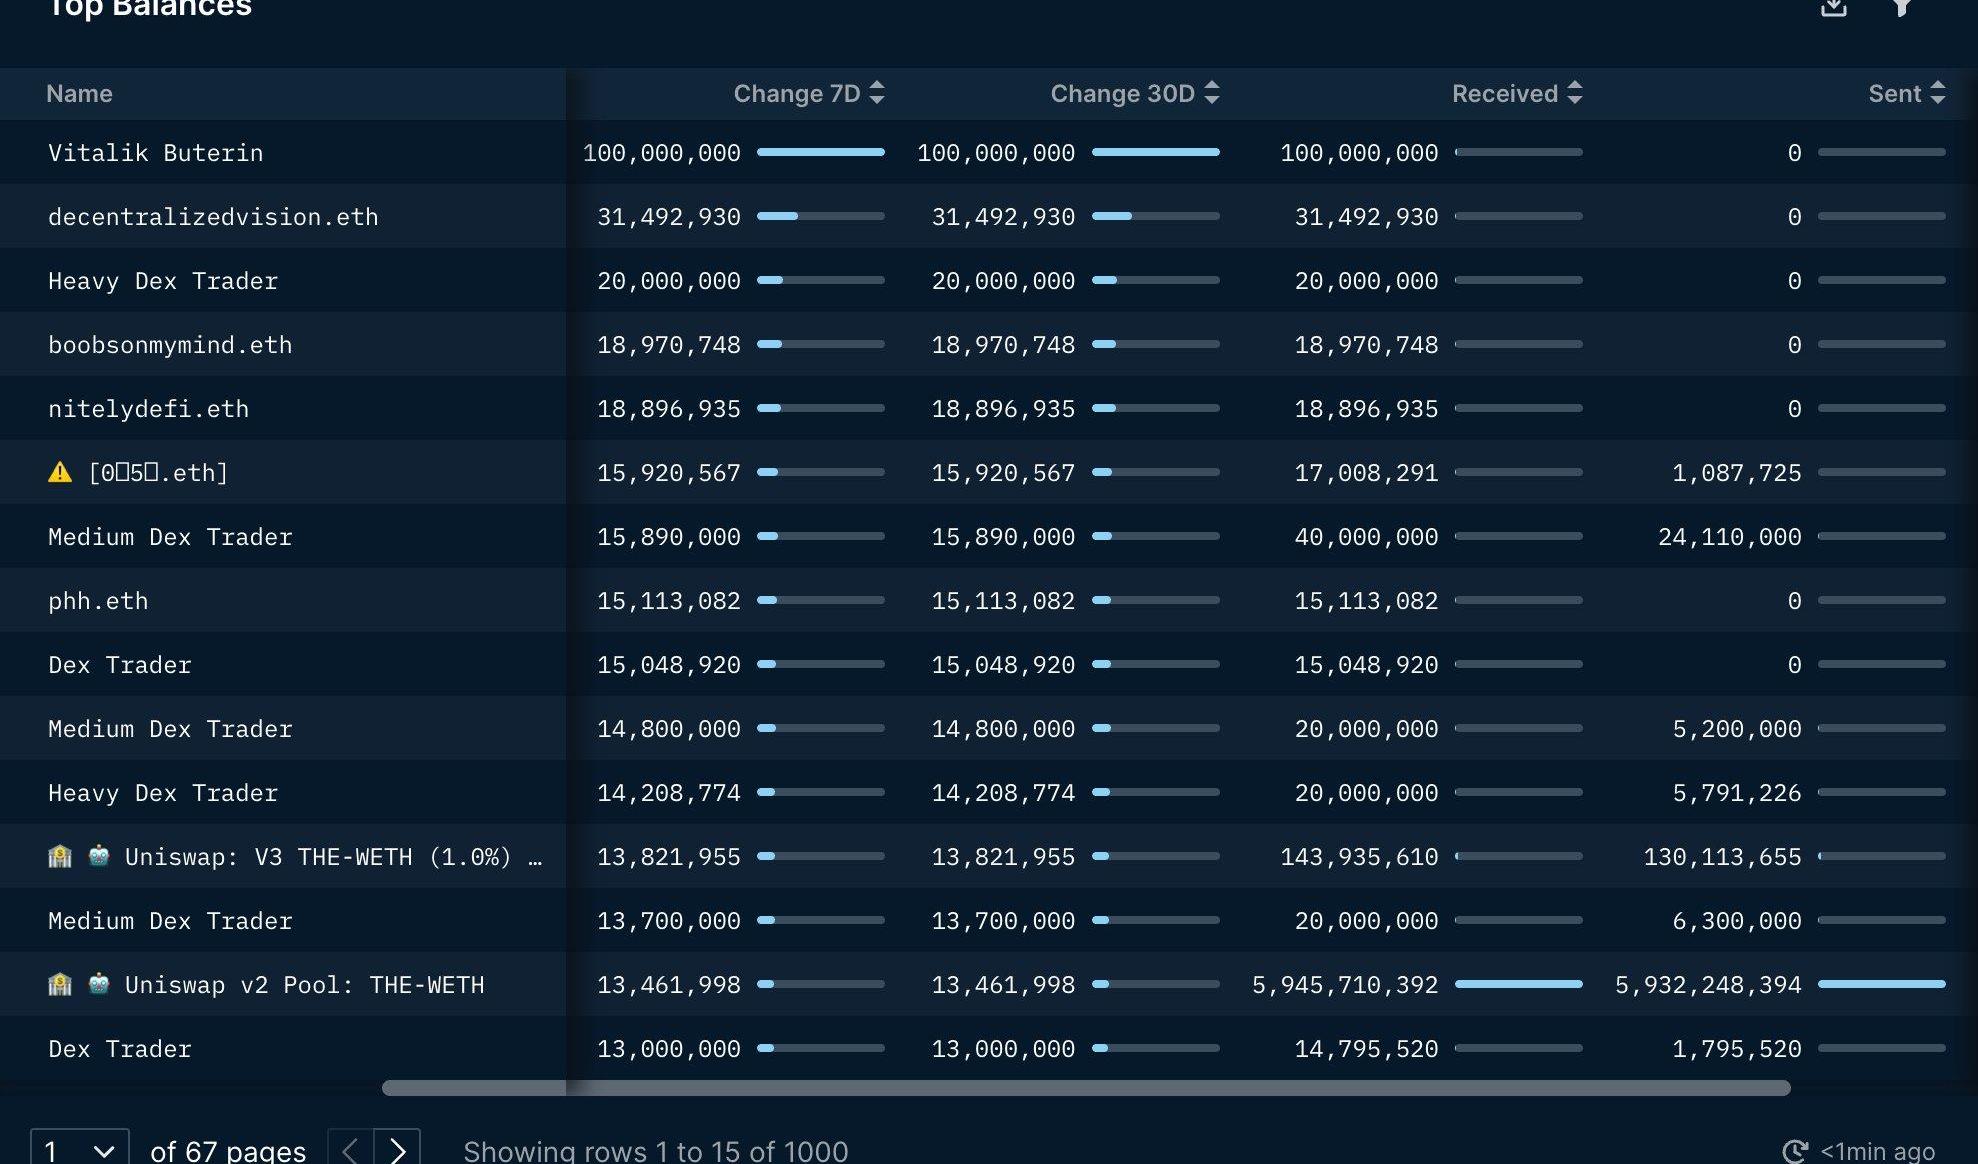Click the robot icon on Uniswap V3 row

[x=99, y=856]
